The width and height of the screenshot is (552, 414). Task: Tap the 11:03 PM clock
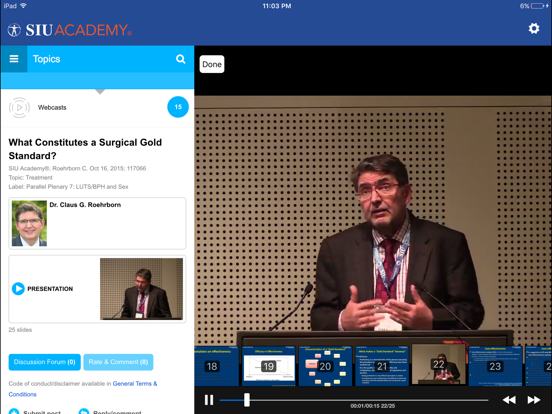point(277,6)
